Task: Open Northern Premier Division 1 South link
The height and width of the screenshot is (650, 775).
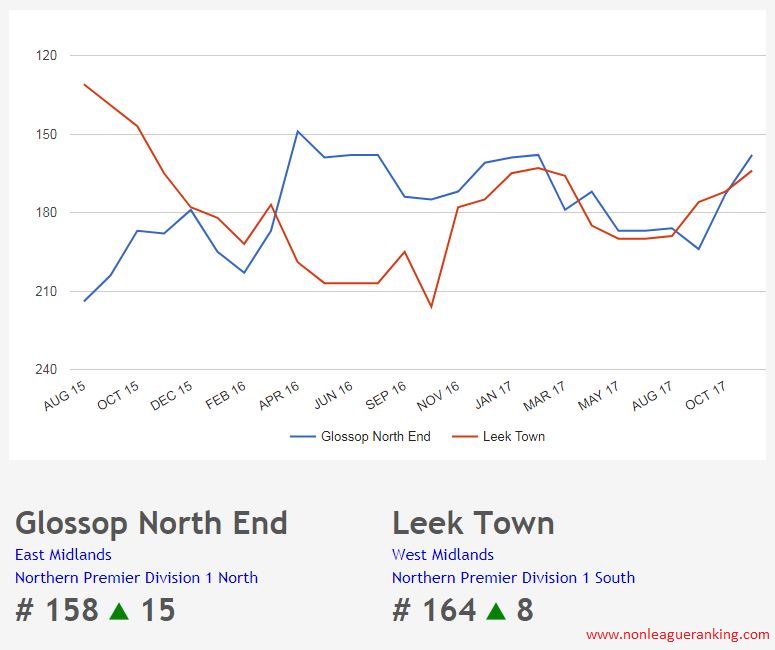Action: coord(514,577)
